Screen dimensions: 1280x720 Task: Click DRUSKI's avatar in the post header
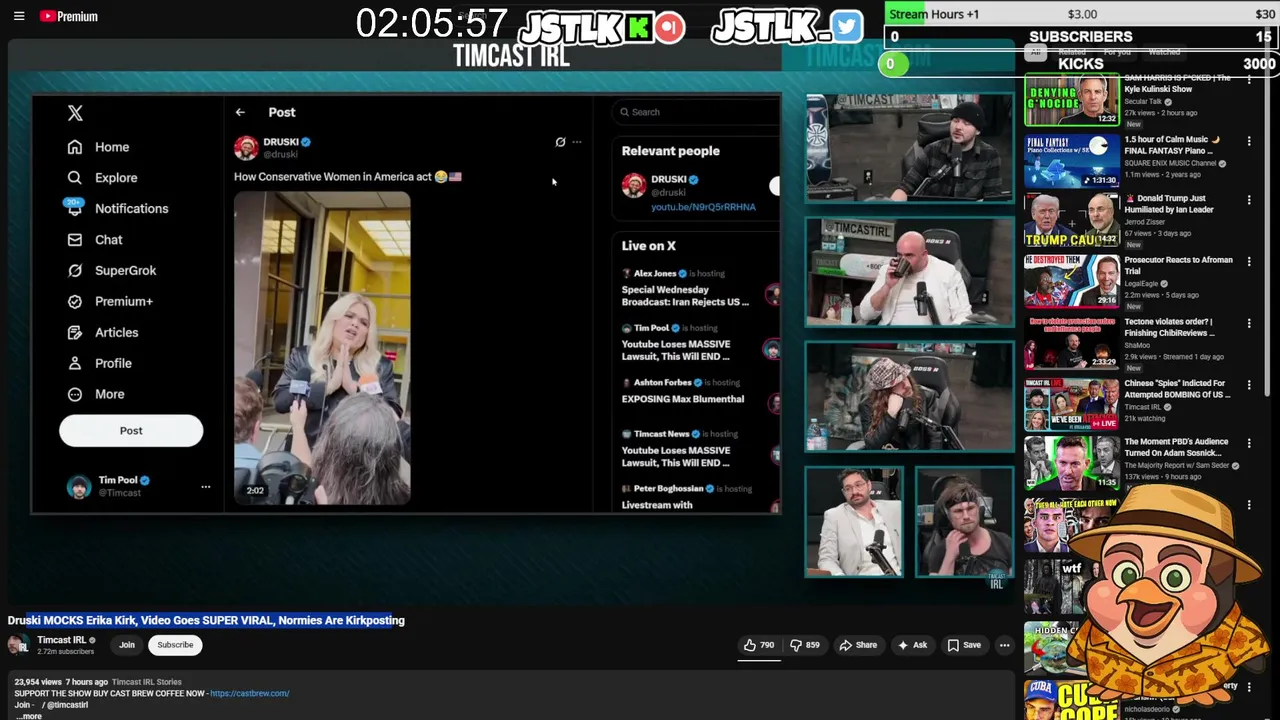[246, 148]
